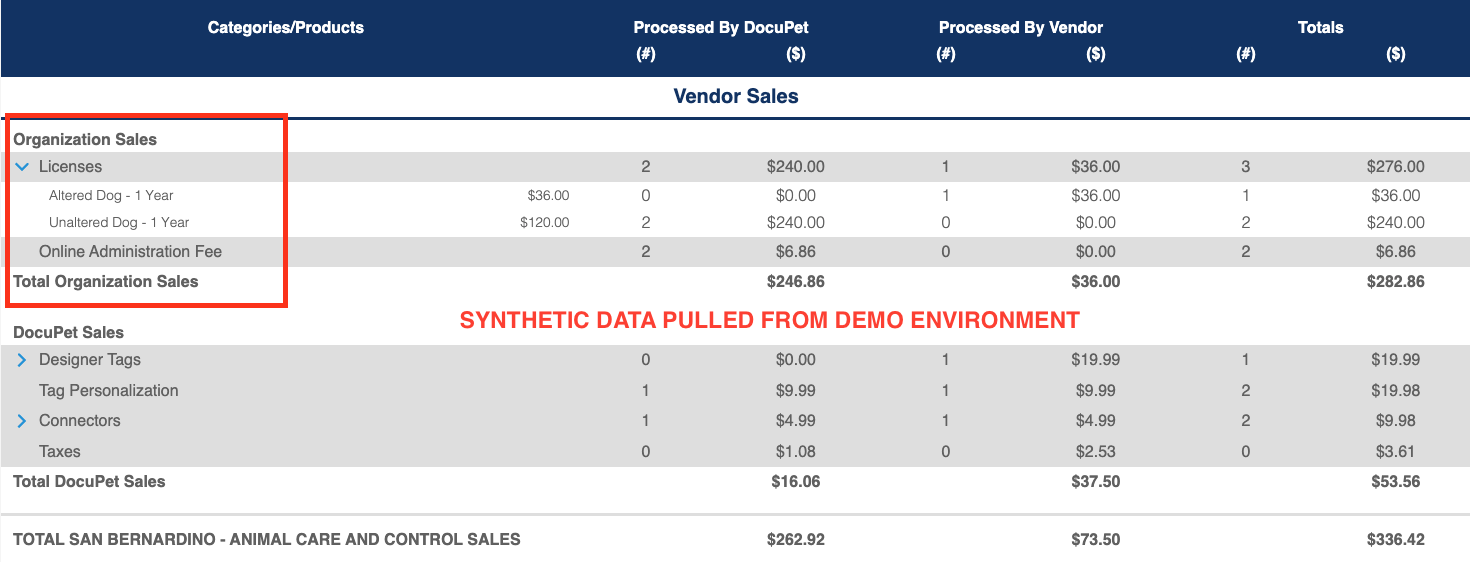The height and width of the screenshot is (562, 1470).
Task: Click the $262.92 grand total amount
Action: (x=796, y=540)
